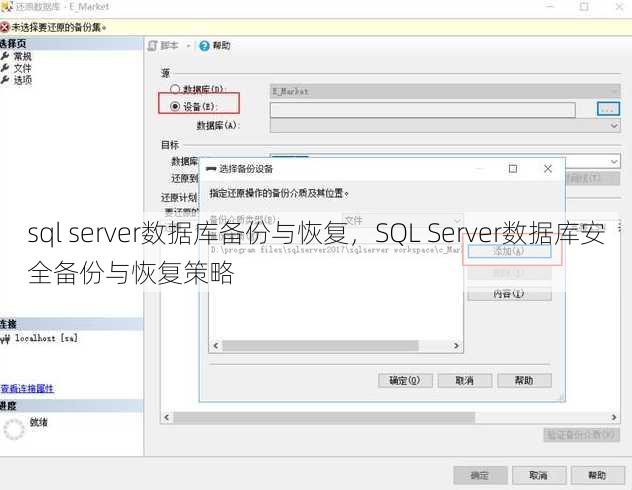Screen dimensions: 632x490
Task: Click the main window horizontal scrollbar thumb
Action: click(x=324, y=418)
